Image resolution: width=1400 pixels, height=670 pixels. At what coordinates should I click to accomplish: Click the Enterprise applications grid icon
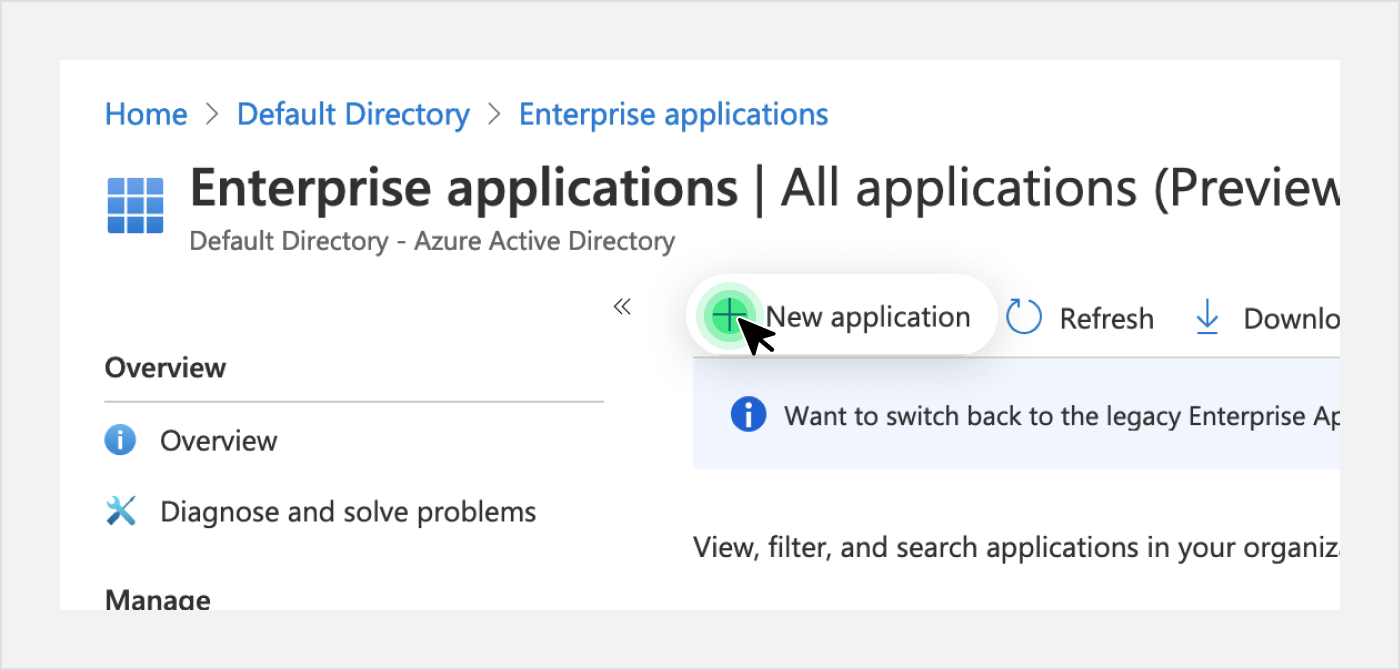[x=135, y=205]
